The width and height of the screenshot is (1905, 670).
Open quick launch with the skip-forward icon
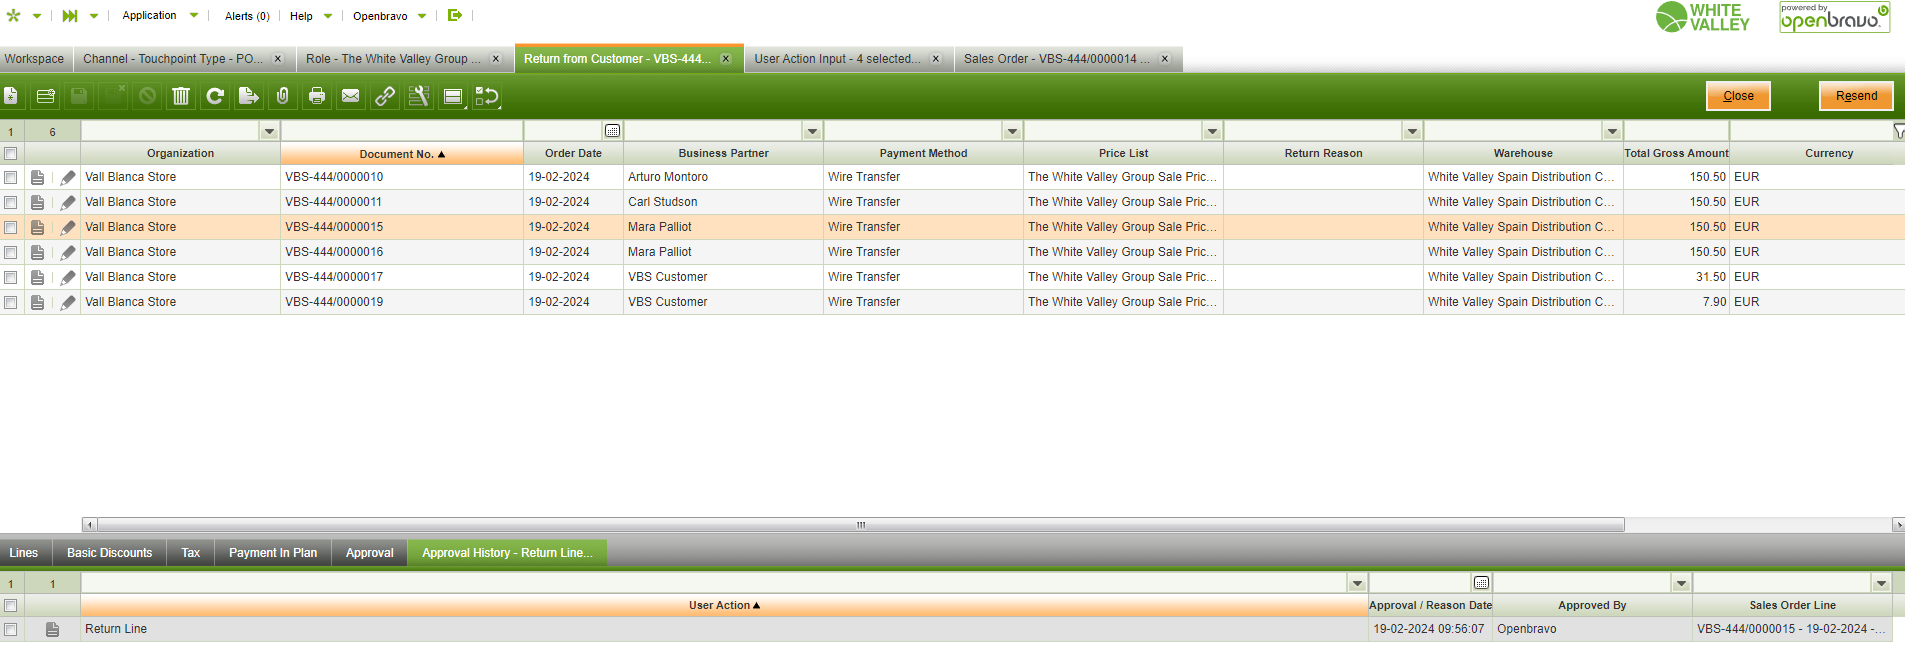point(70,16)
